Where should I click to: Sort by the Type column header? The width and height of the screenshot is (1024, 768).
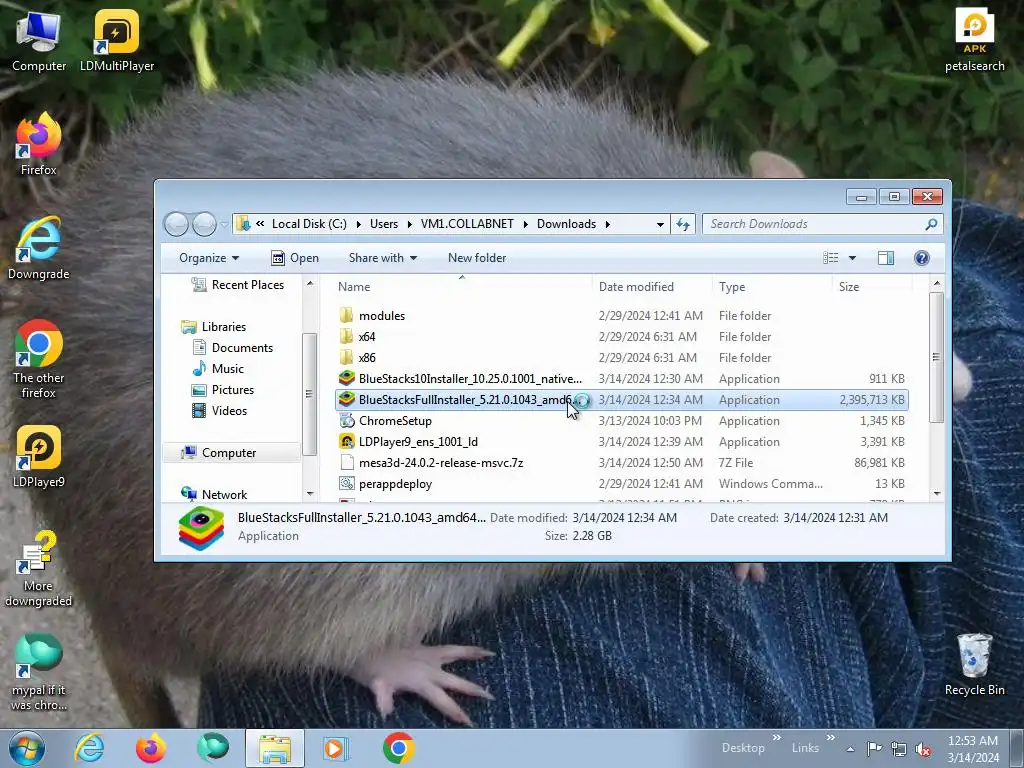pyautogui.click(x=772, y=287)
